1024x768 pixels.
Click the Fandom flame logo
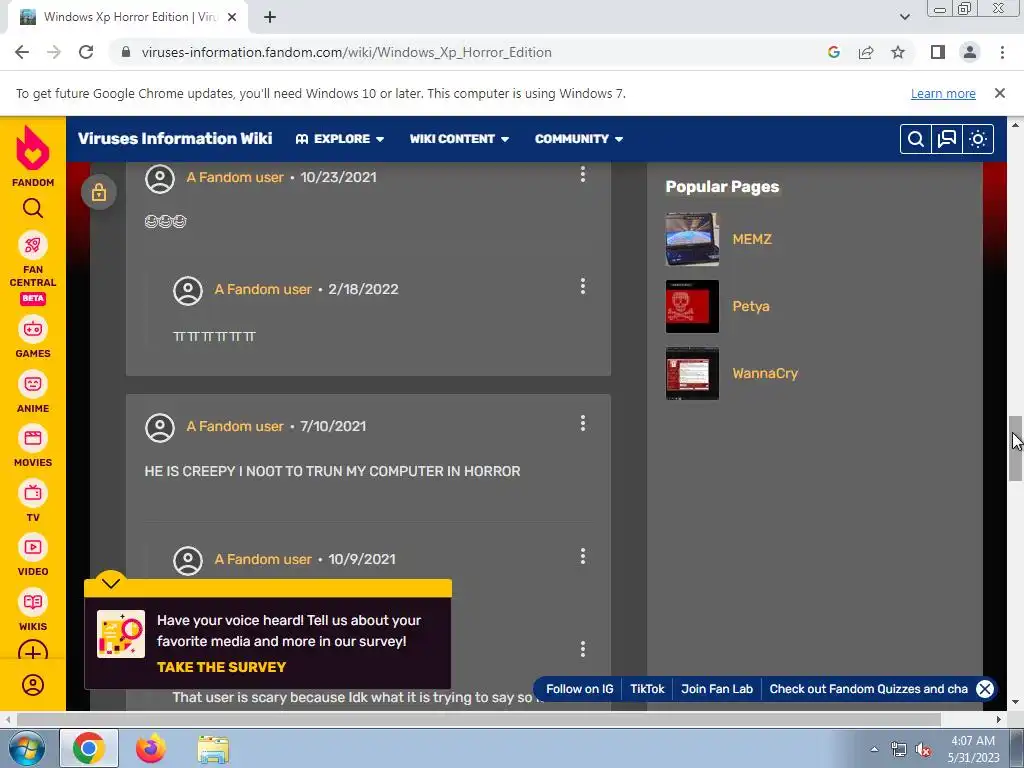click(x=33, y=148)
